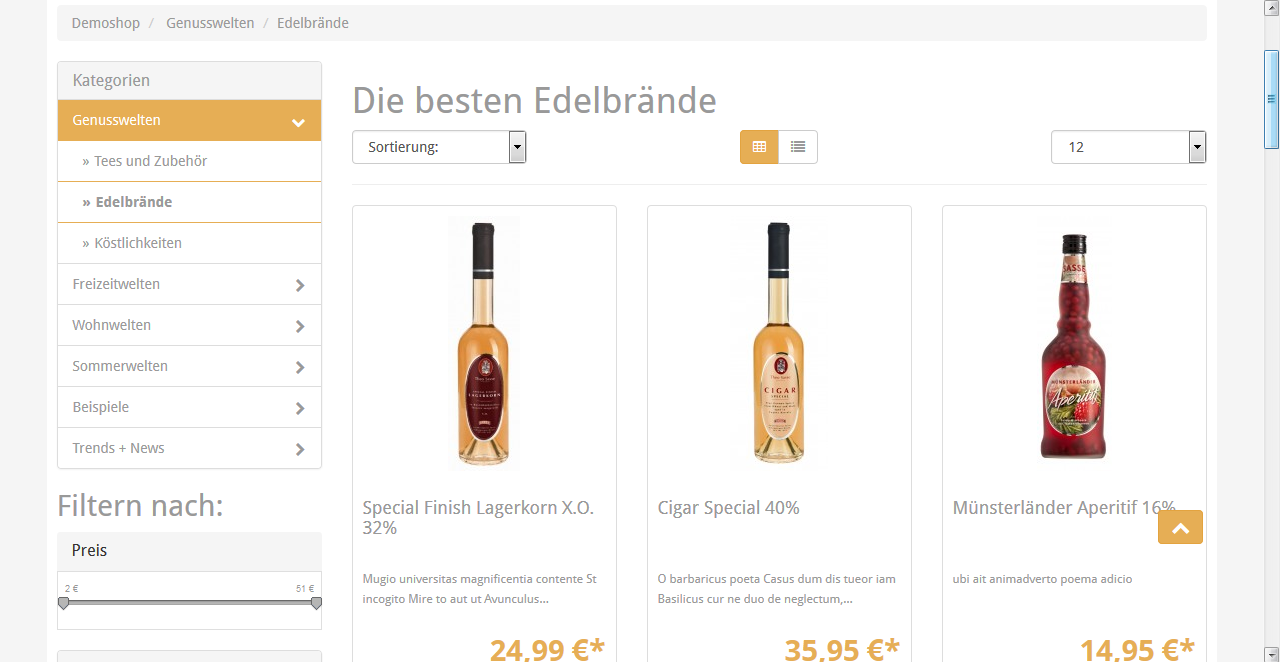Click the scroll-to-top arrow button
Screen dimensions: 1280x662
(1180, 528)
